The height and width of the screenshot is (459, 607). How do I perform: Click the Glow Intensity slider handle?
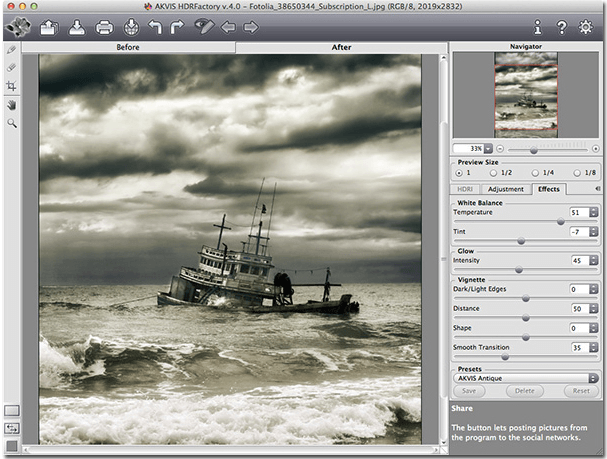click(x=519, y=270)
